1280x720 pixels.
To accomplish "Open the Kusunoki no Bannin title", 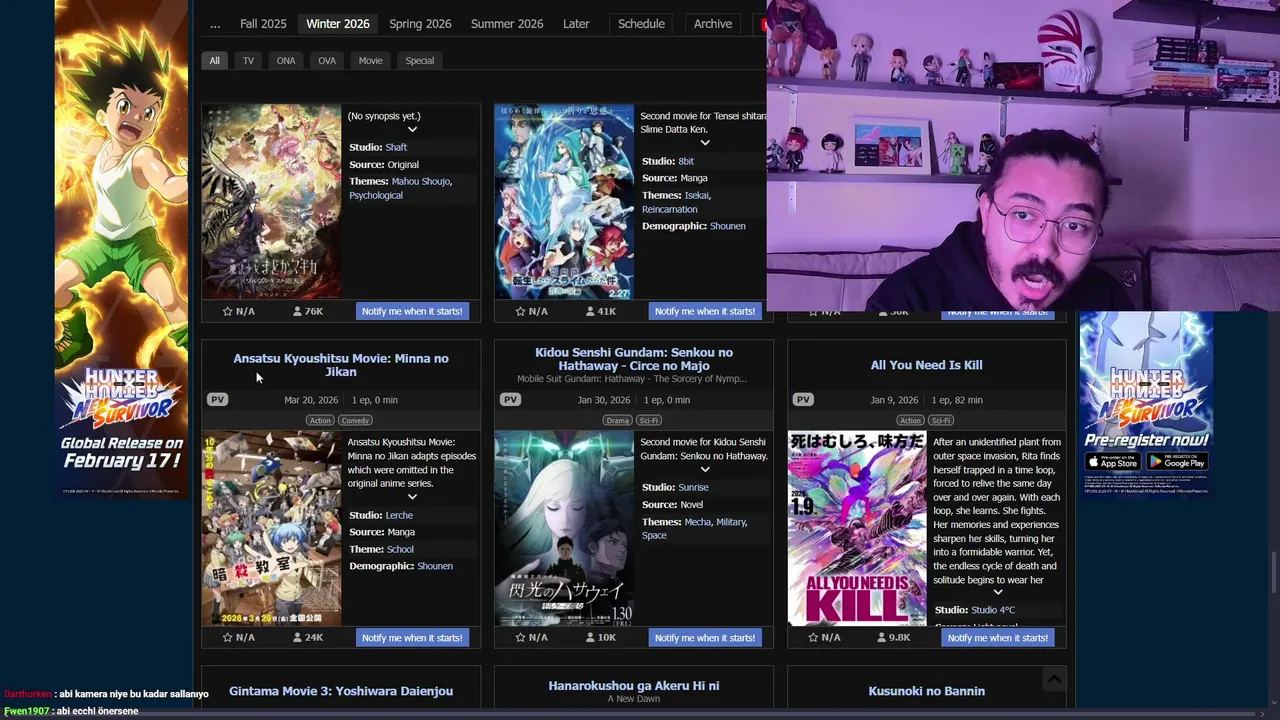I will coord(927,691).
